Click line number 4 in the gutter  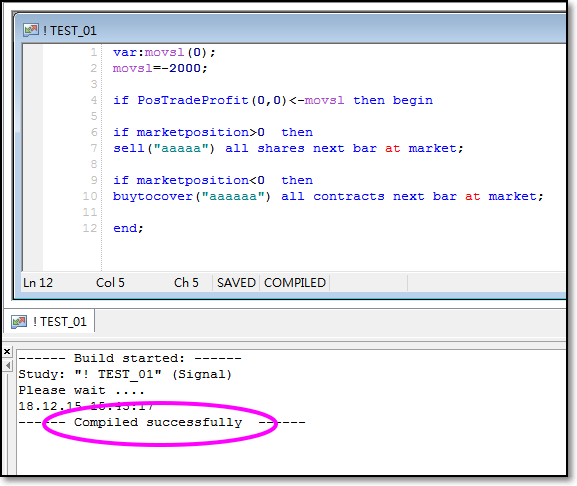coord(94,100)
